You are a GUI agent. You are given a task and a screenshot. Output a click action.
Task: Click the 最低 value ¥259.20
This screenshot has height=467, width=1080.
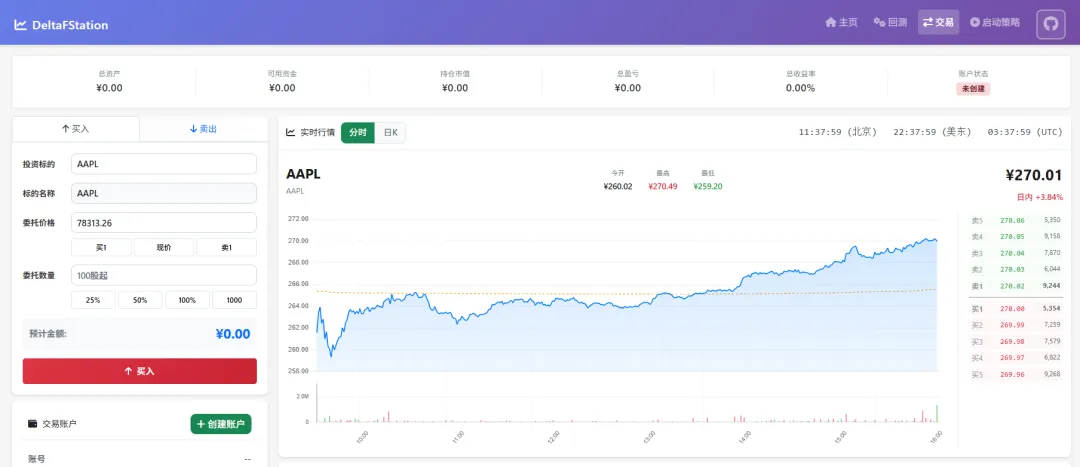tap(708, 186)
